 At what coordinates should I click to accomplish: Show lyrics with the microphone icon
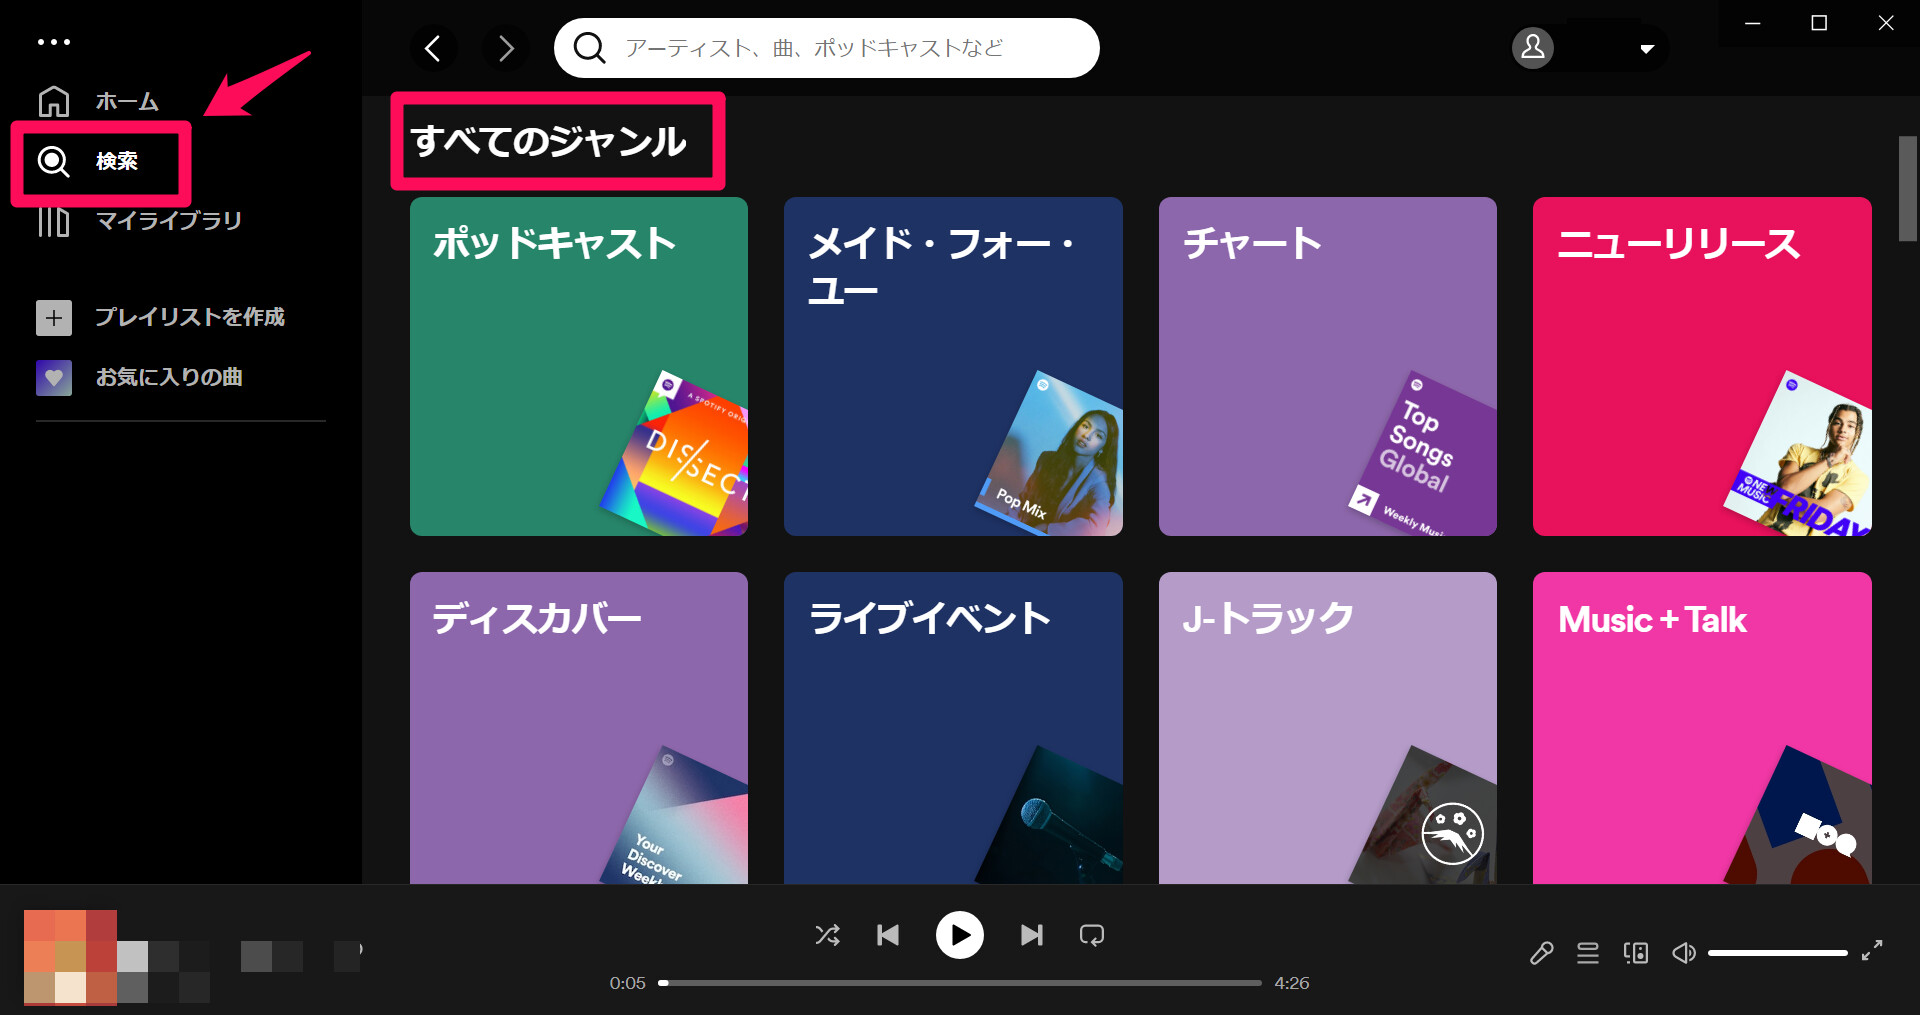point(1541,953)
